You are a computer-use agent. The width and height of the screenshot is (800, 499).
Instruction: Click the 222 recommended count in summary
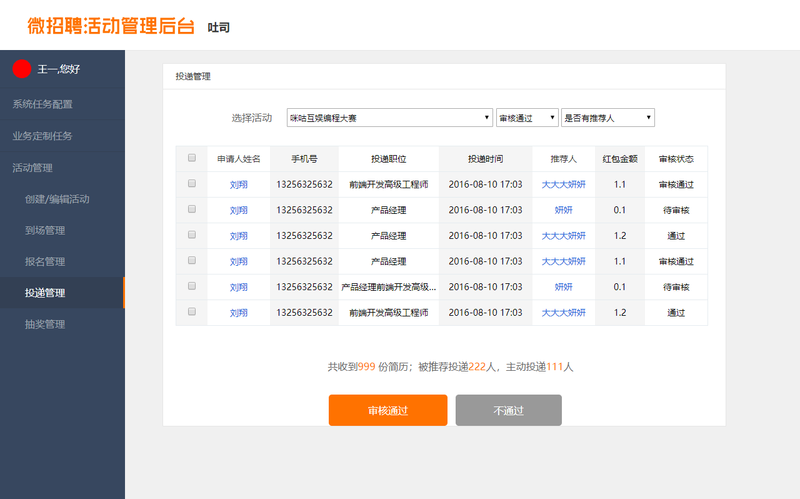point(477,367)
